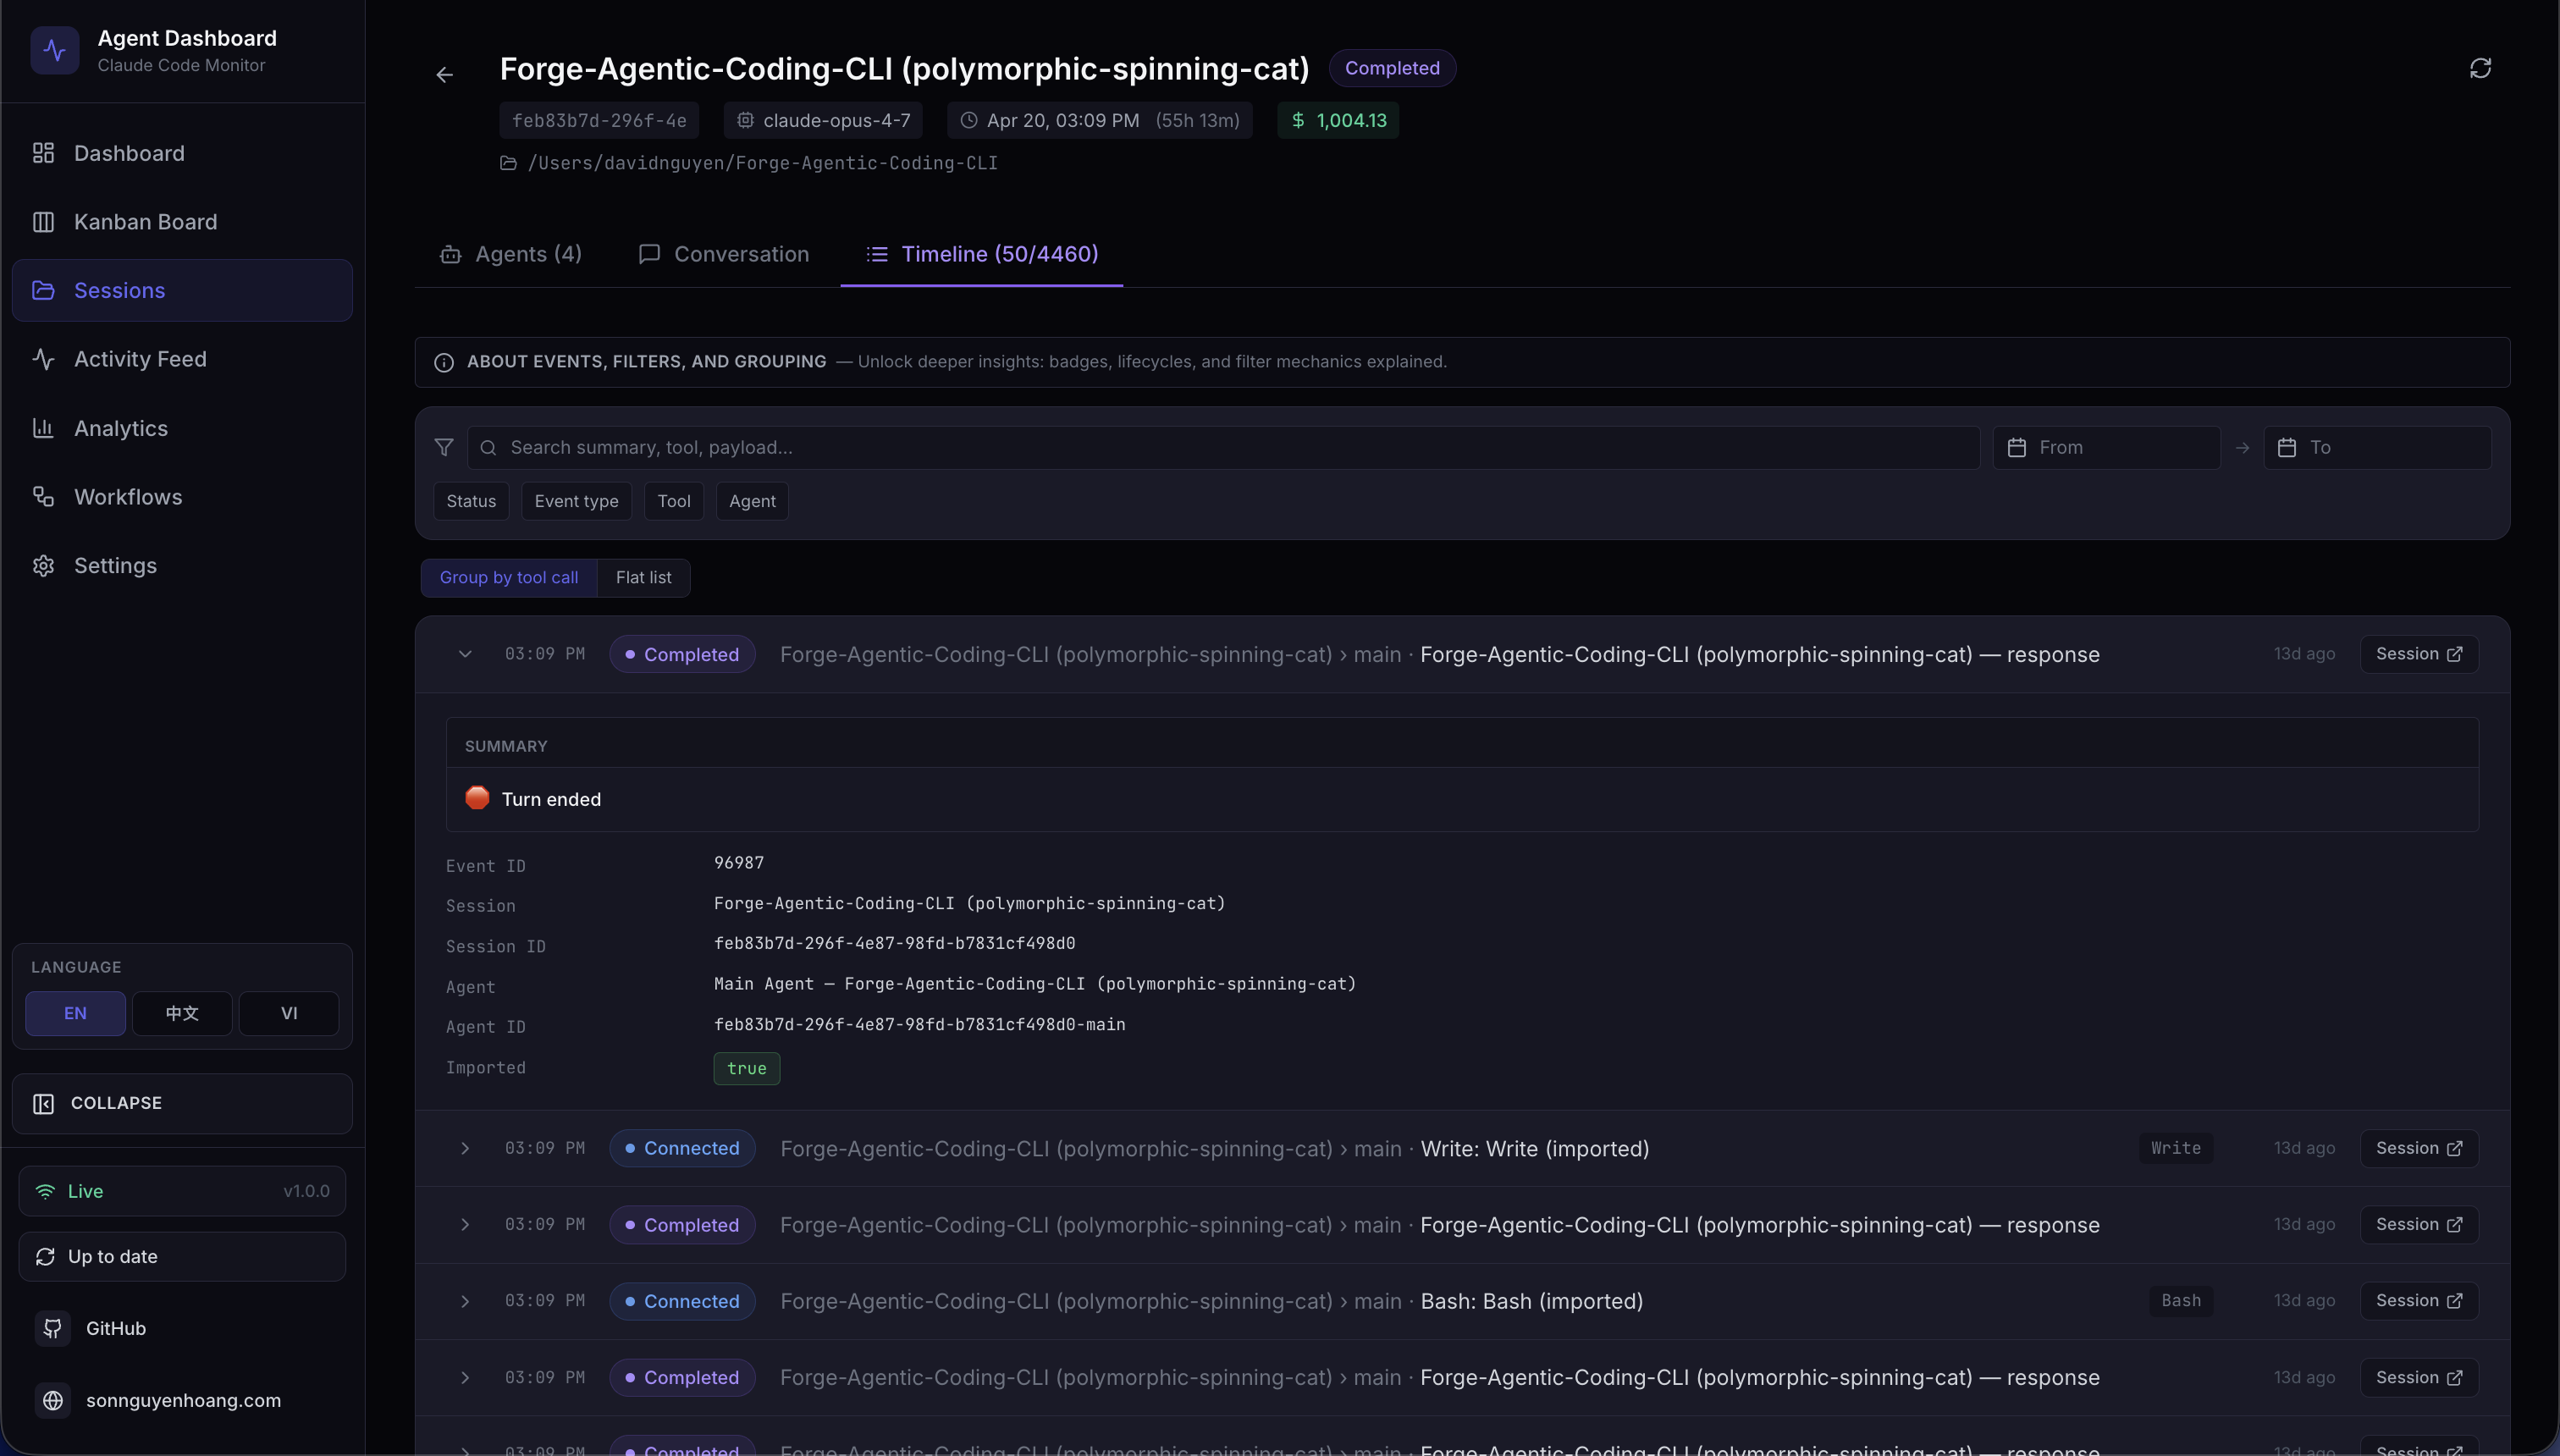Select Group by tool call view
This screenshot has height=1456, width=2560.
pos(509,577)
